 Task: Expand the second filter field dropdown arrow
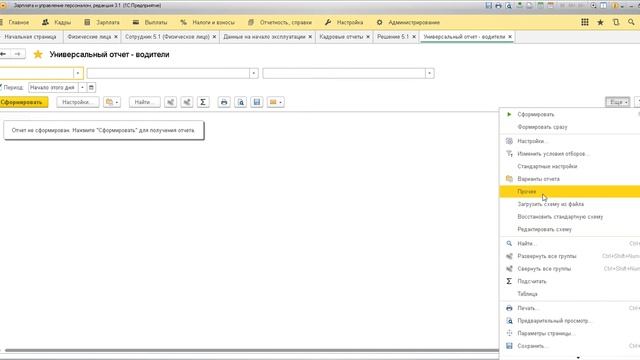[253, 73]
